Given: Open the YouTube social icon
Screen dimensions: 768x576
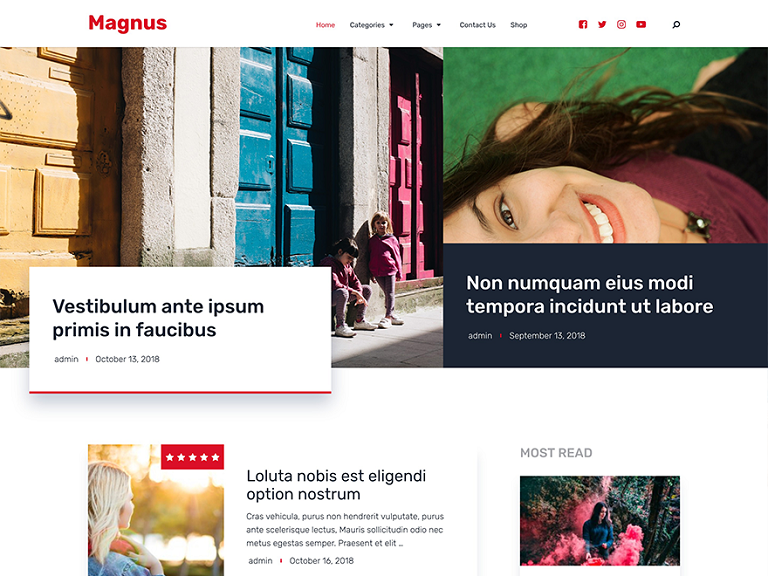Looking at the screenshot, I should click(x=641, y=24).
